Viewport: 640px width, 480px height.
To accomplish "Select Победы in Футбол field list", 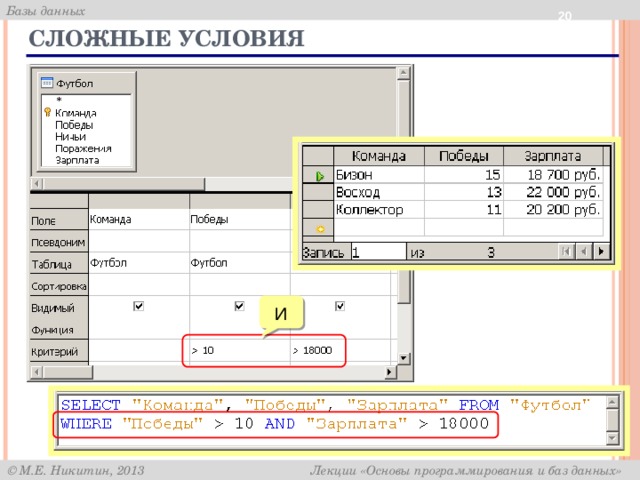I will [x=74, y=125].
